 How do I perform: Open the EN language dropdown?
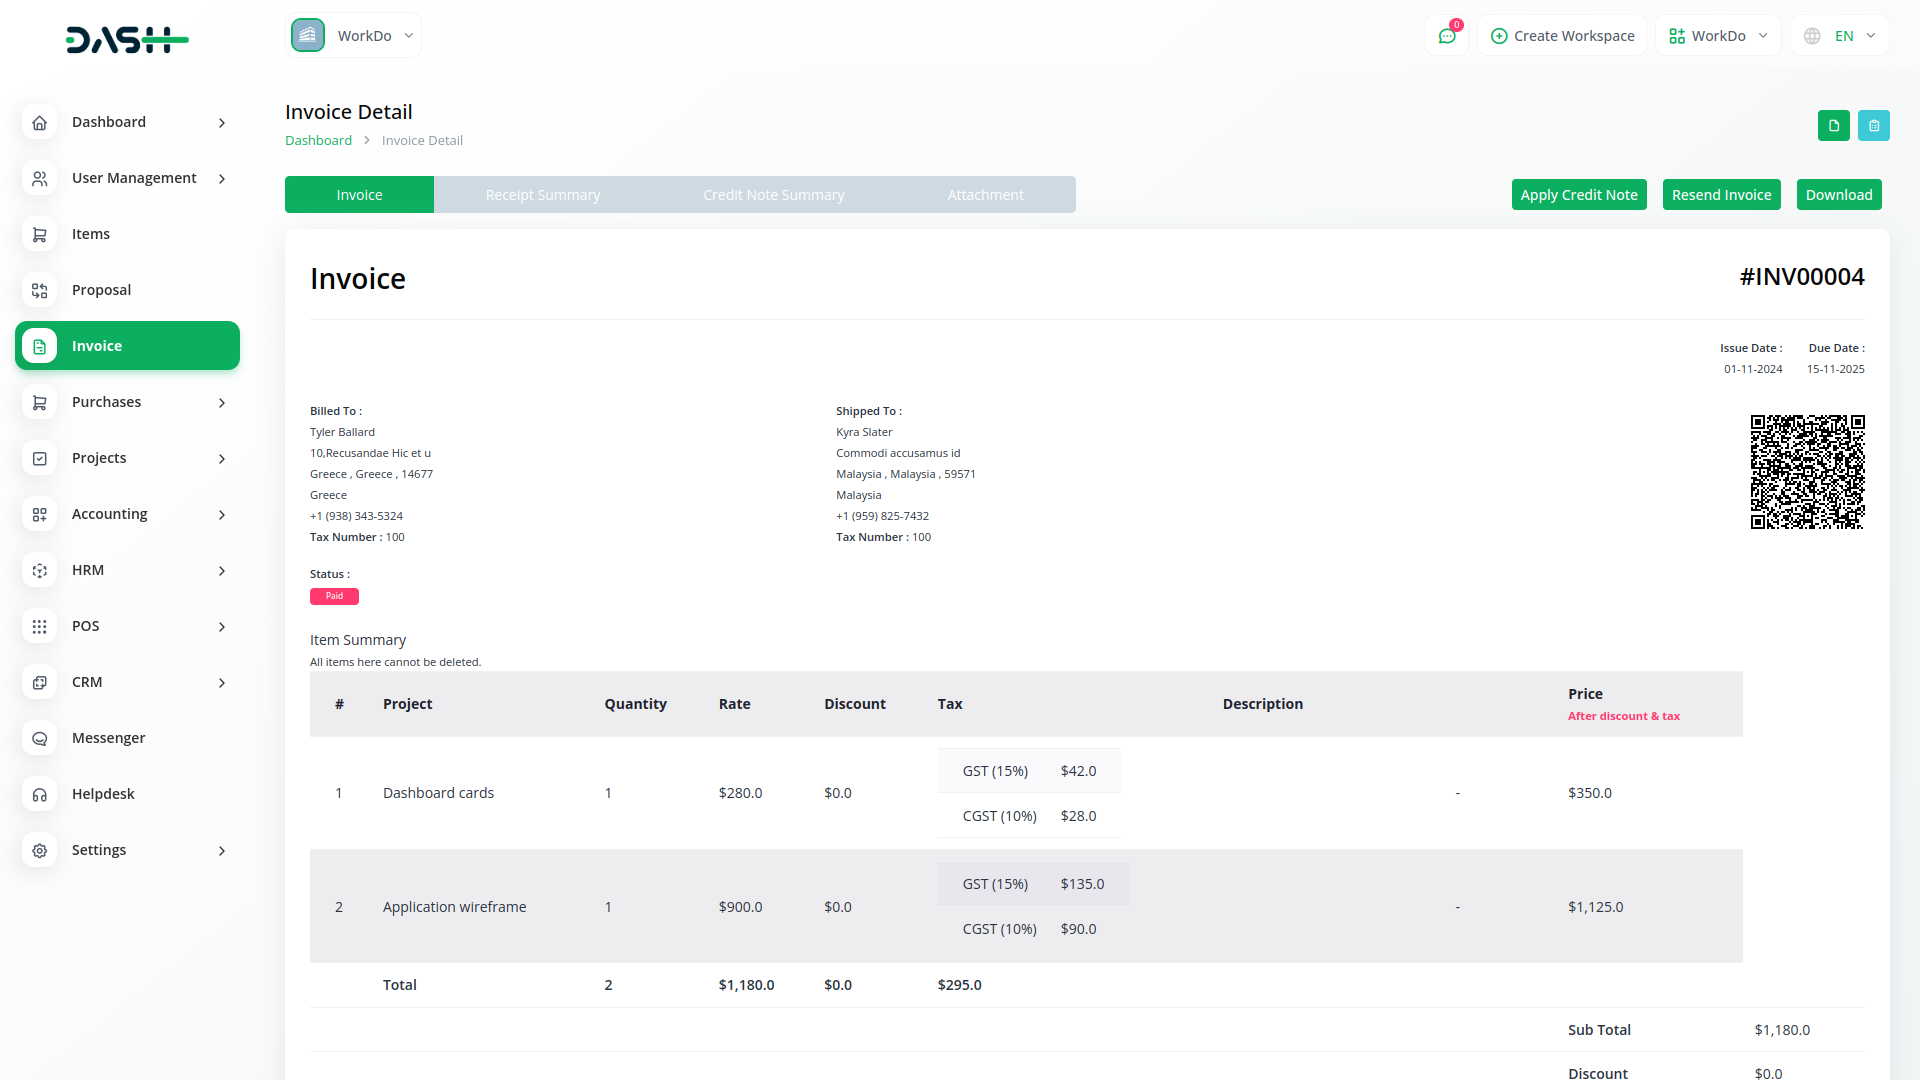point(1840,35)
